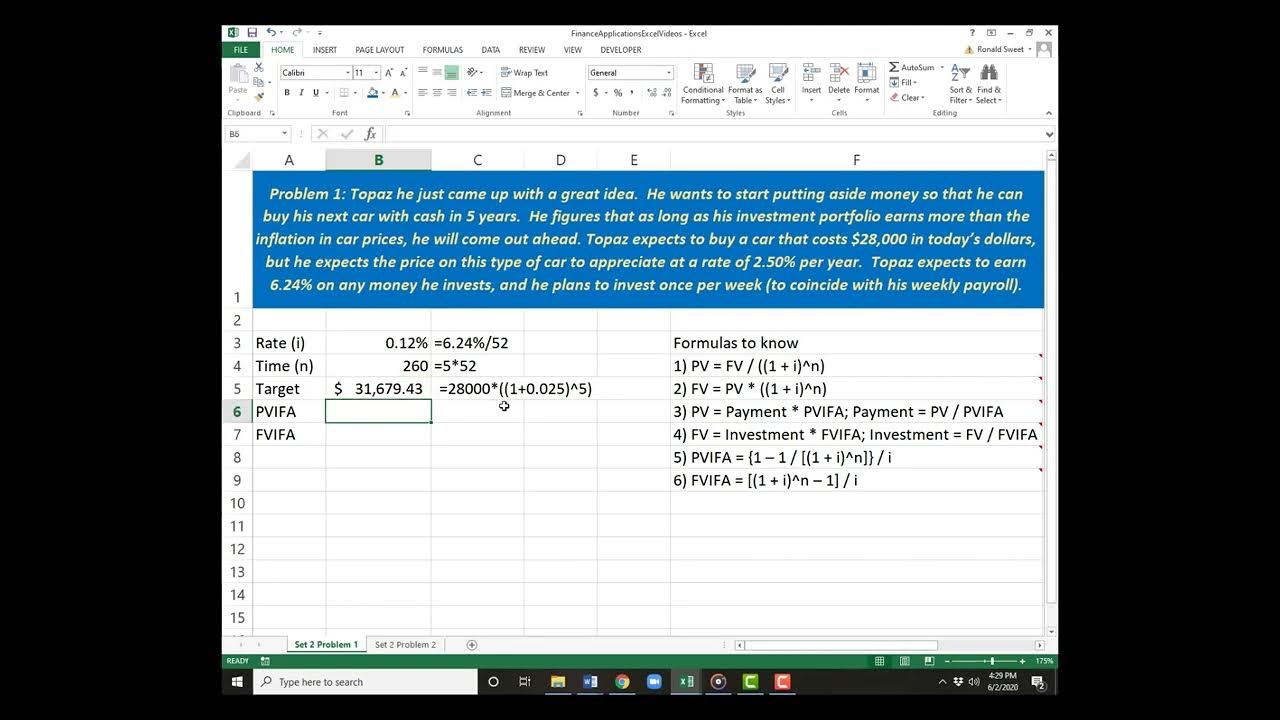The height and width of the screenshot is (720, 1280).
Task: Click the Percent Style icon
Action: (618, 92)
